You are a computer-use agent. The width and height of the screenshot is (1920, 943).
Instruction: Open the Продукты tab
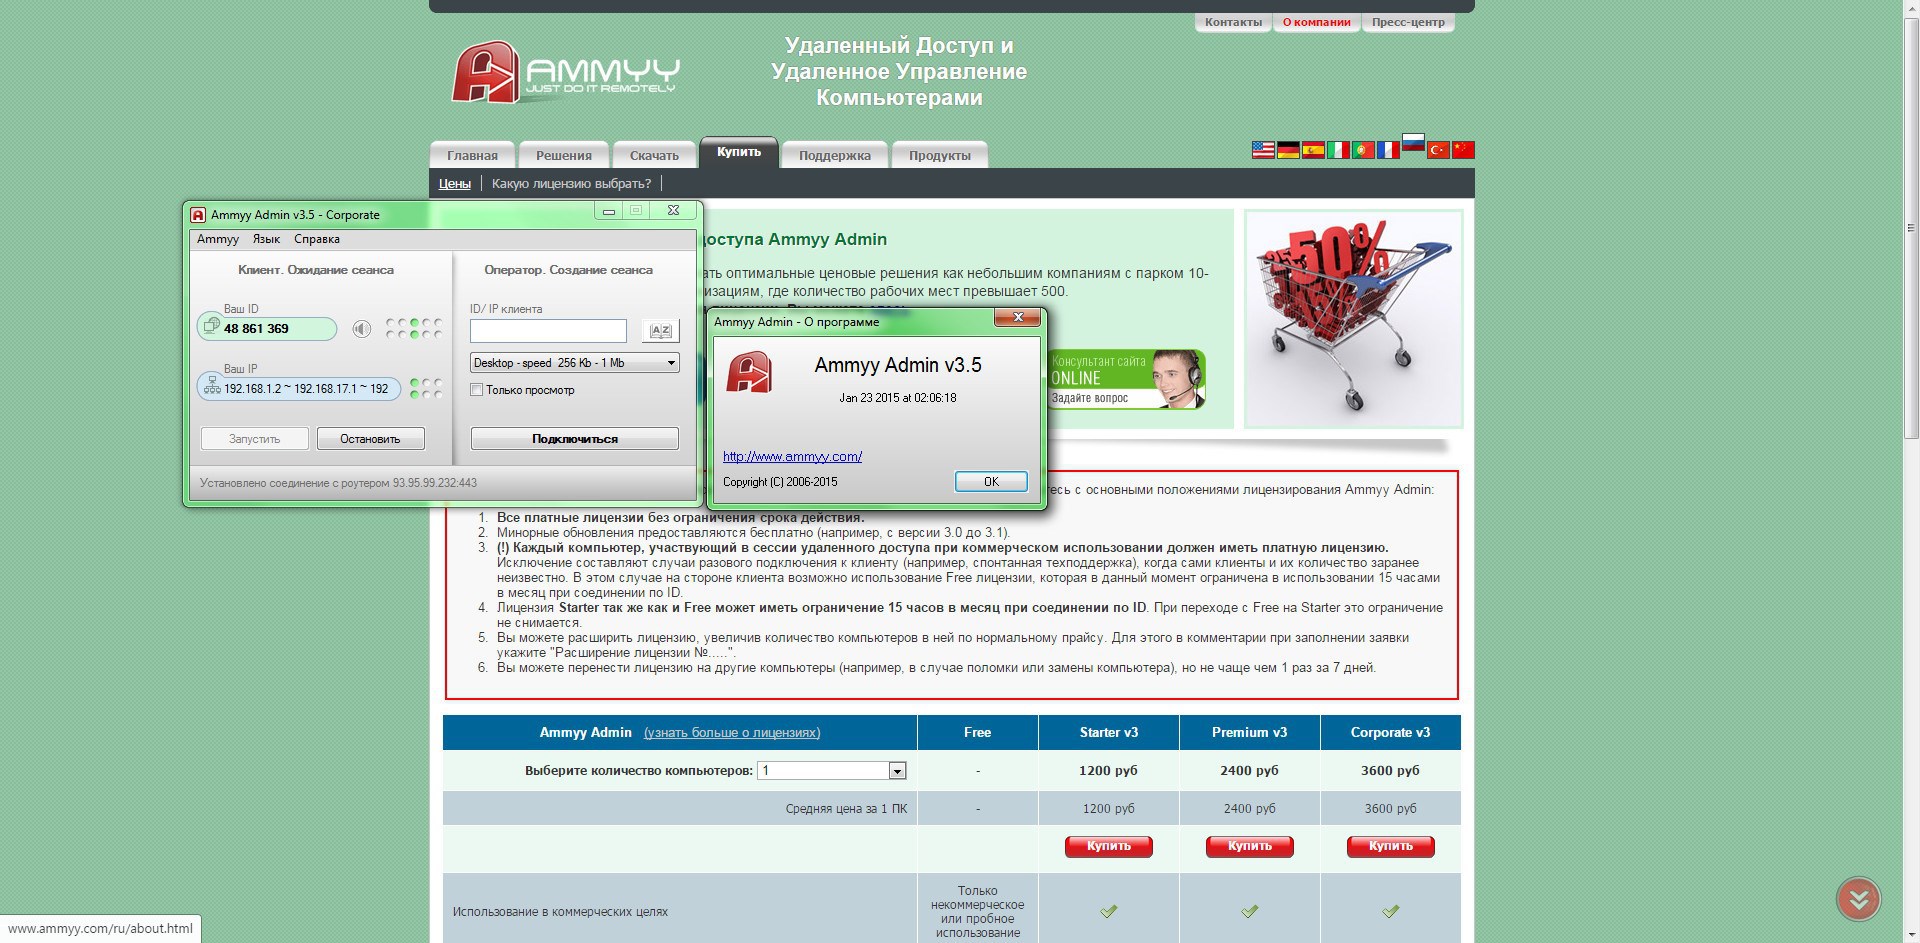tap(939, 155)
